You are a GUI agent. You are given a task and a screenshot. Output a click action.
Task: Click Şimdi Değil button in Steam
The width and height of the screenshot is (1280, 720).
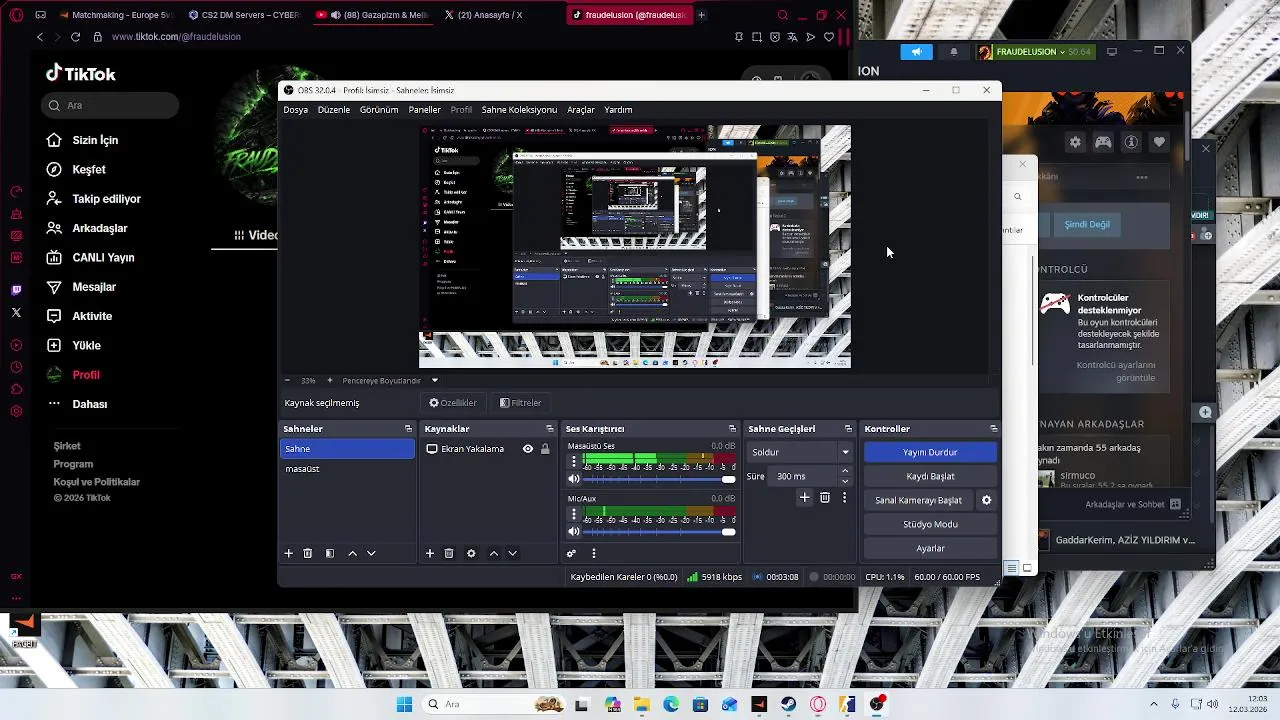pos(1087,224)
